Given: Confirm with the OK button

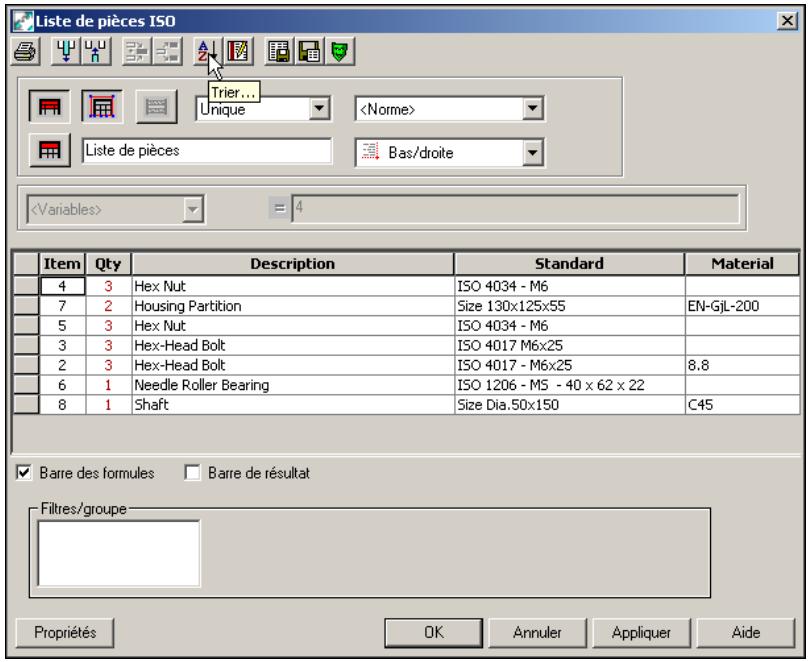Looking at the screenshot, I should coord(433,633).
